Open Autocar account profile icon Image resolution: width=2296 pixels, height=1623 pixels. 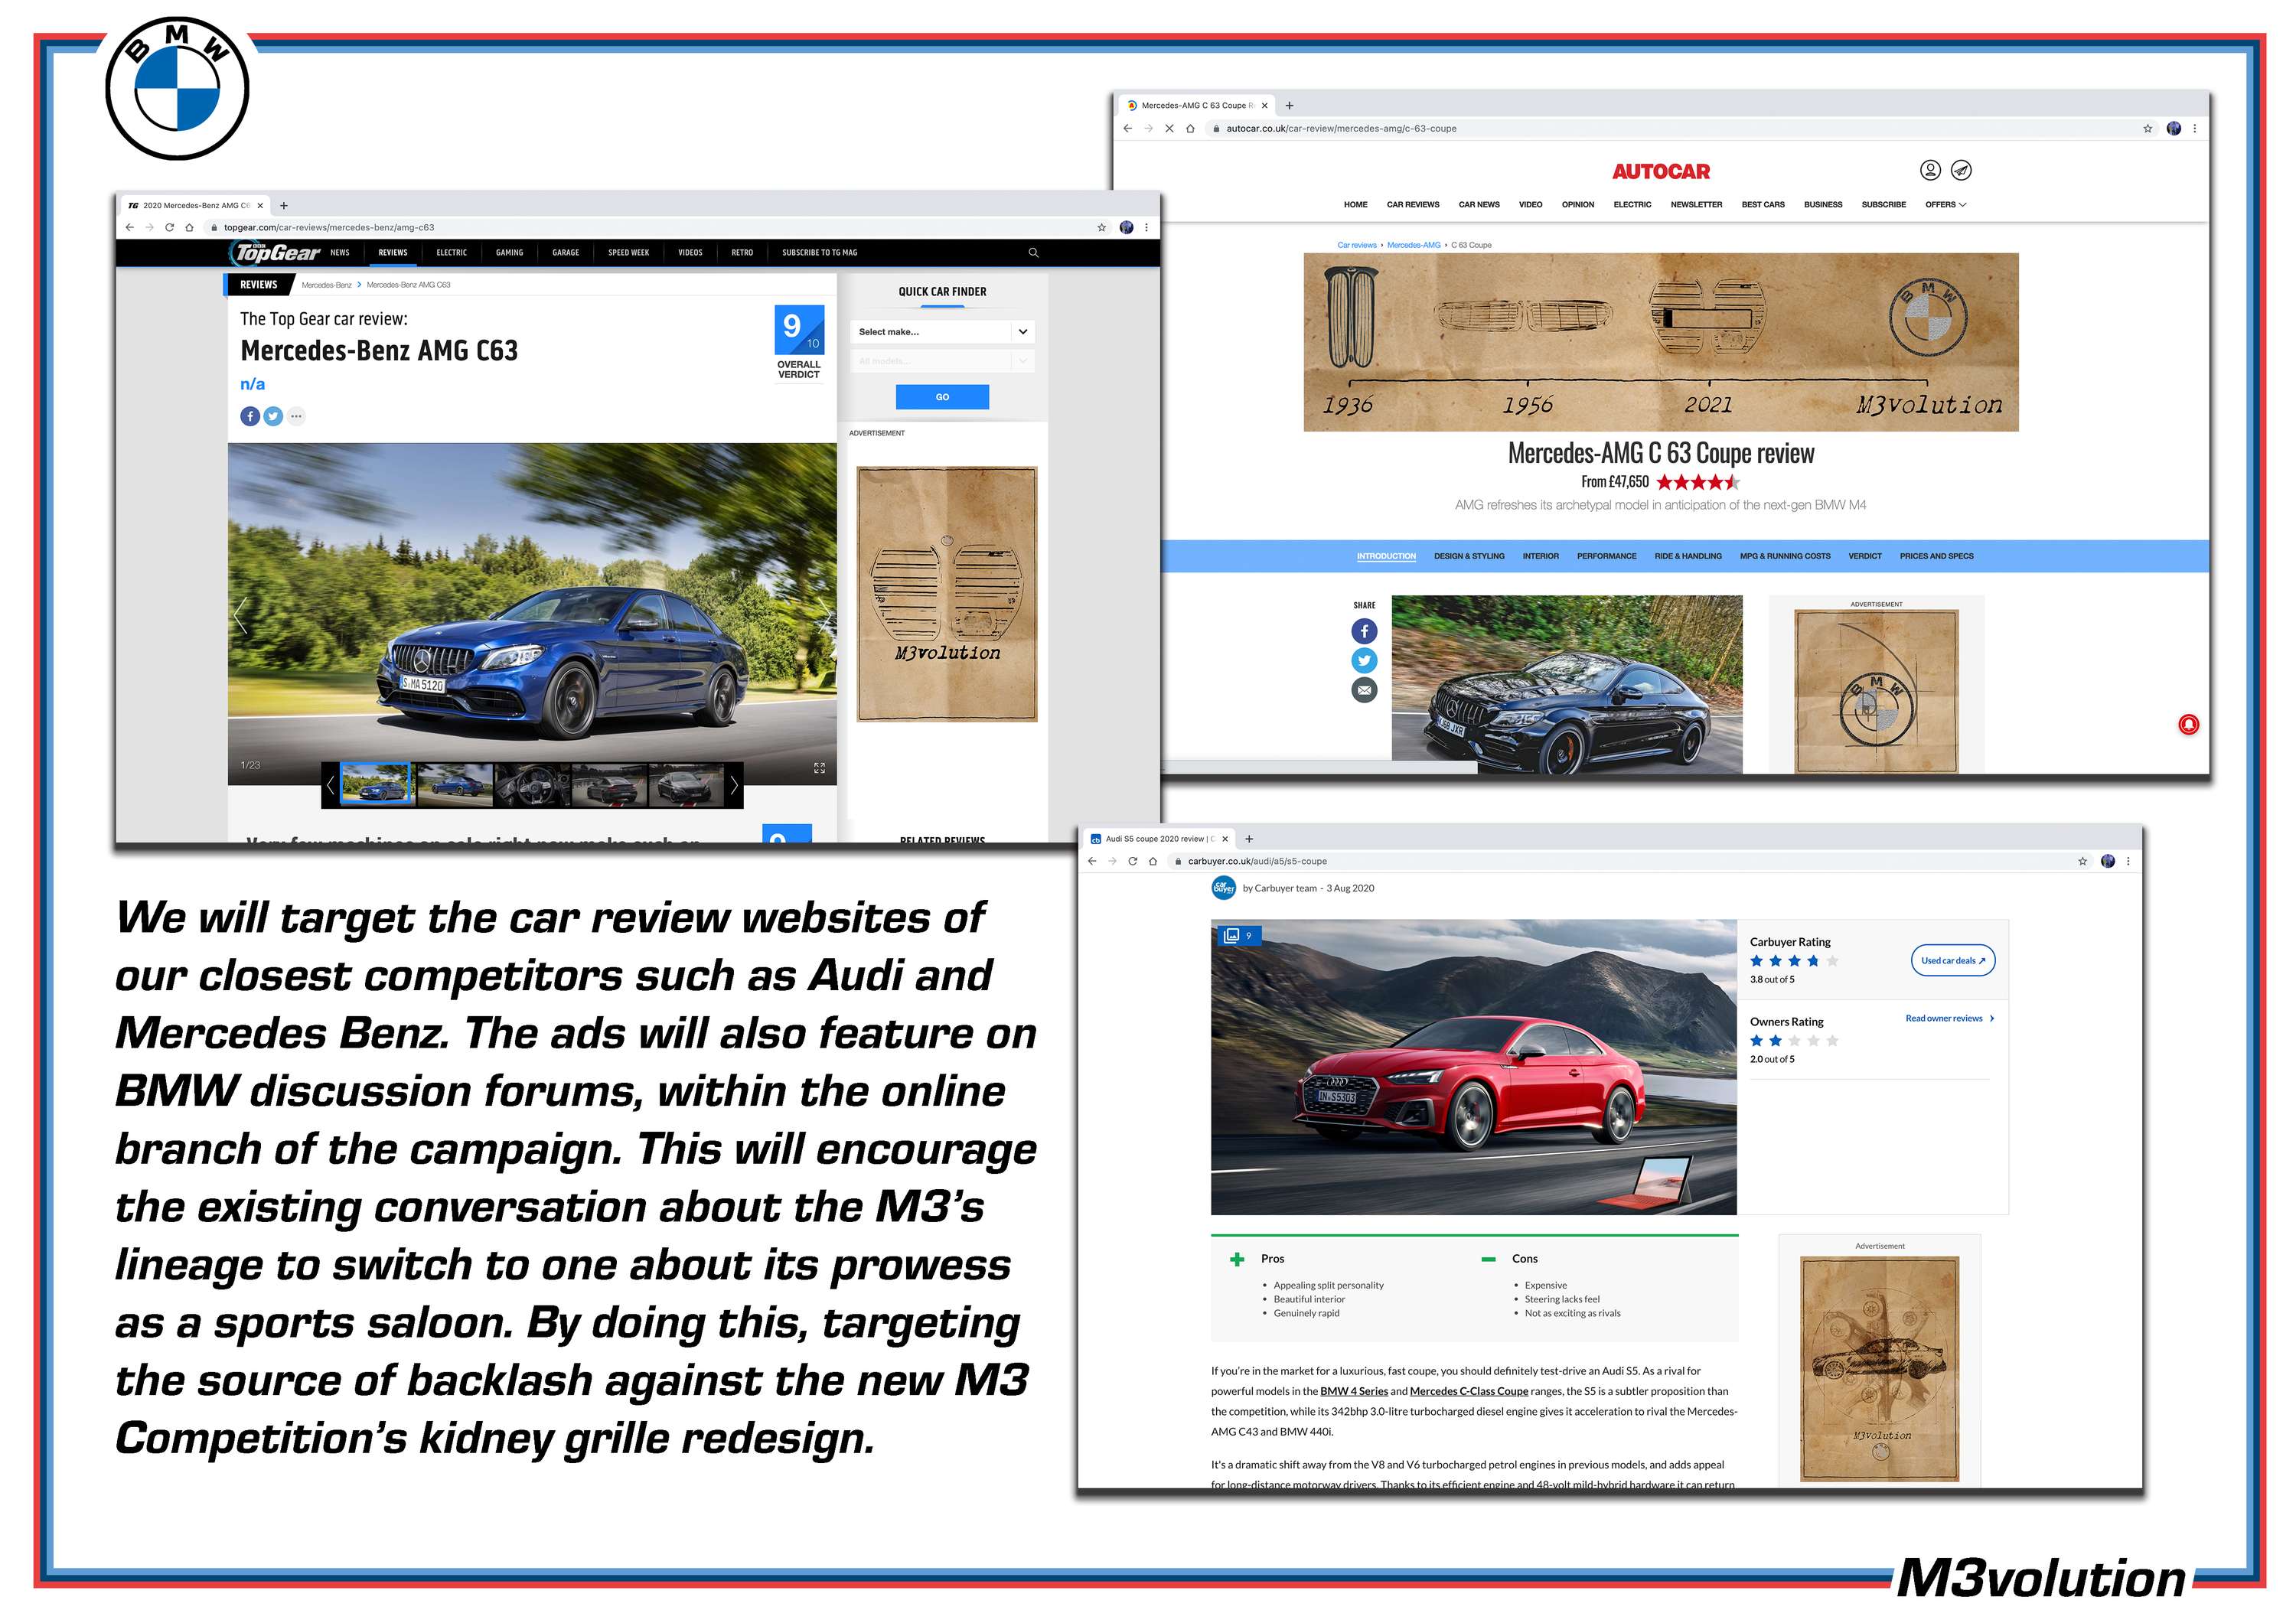coord(1930,171)
